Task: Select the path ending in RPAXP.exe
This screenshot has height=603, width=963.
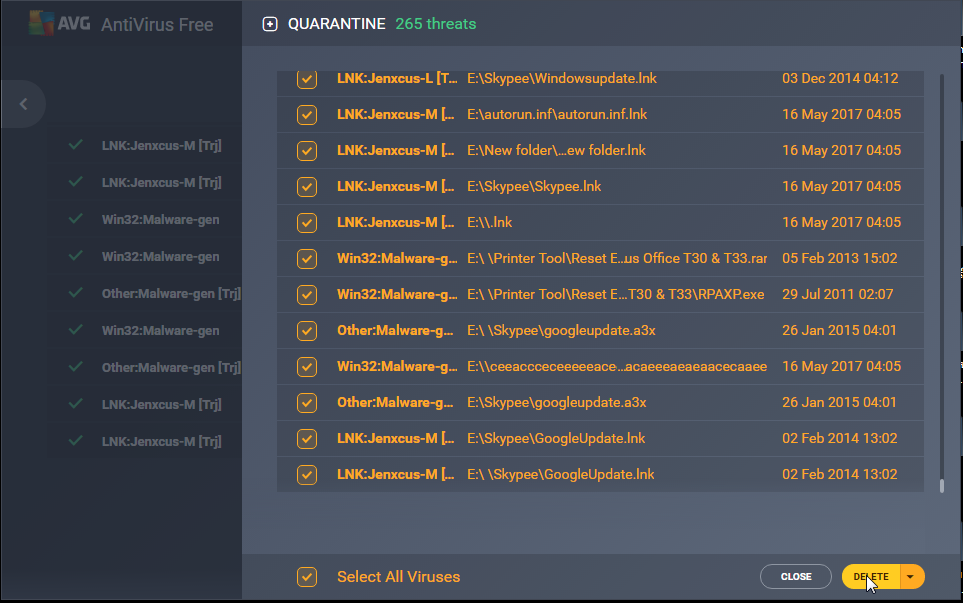Action: coord(616,294)
